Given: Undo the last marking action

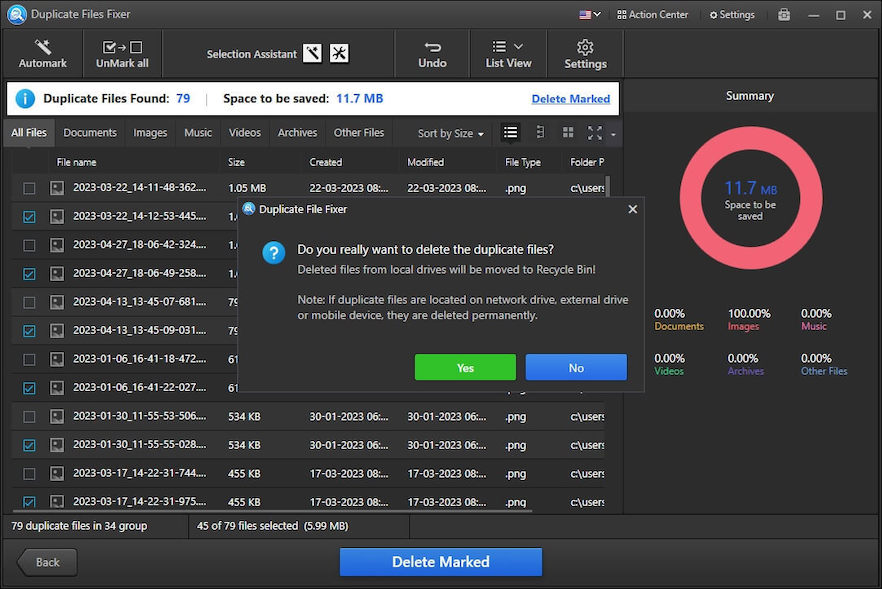Looking at the screenshot, I should pos(432,54).
